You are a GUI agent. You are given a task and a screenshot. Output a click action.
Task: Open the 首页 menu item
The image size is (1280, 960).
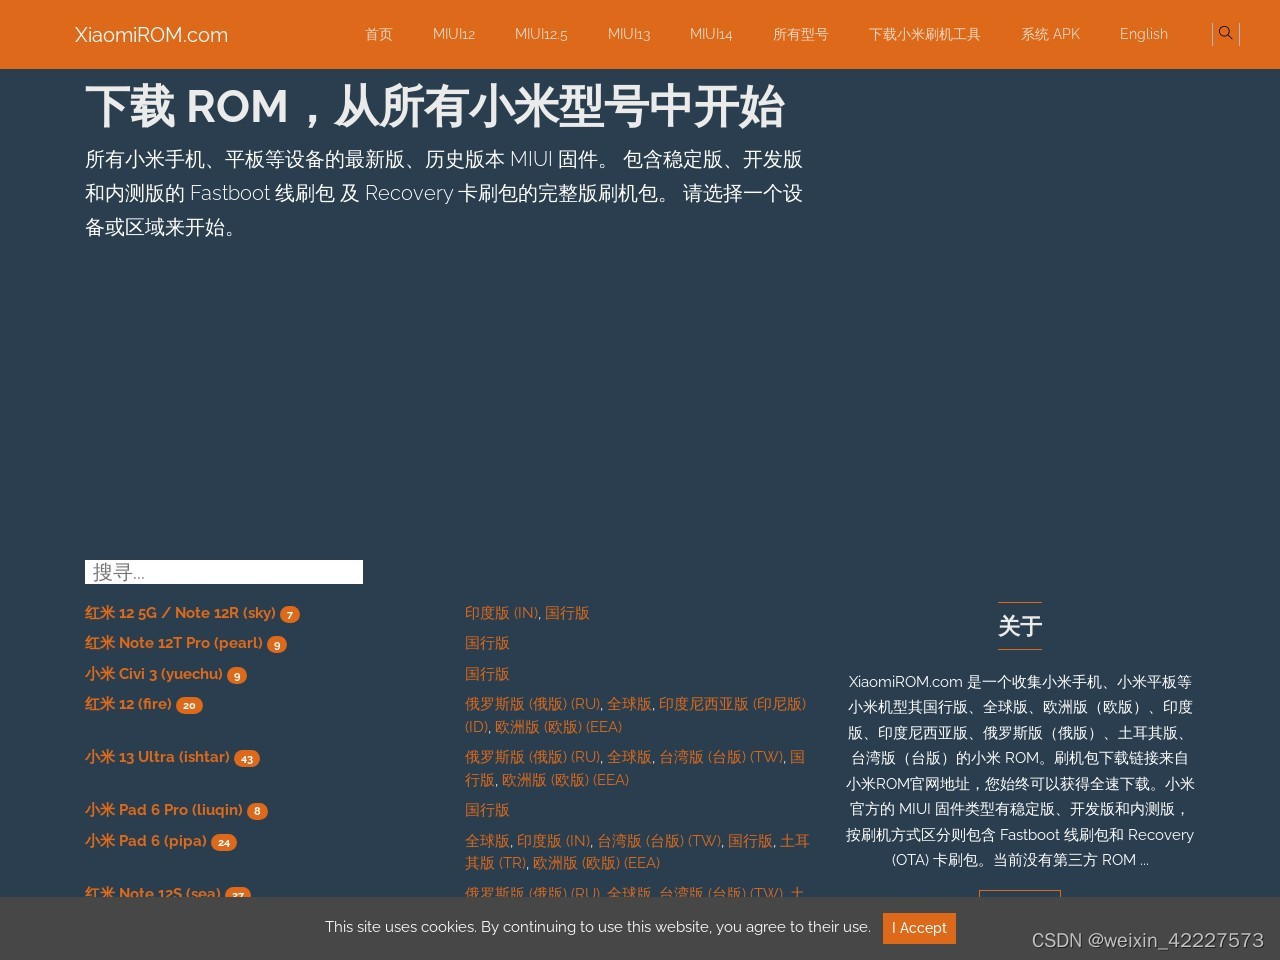(379, 34)
